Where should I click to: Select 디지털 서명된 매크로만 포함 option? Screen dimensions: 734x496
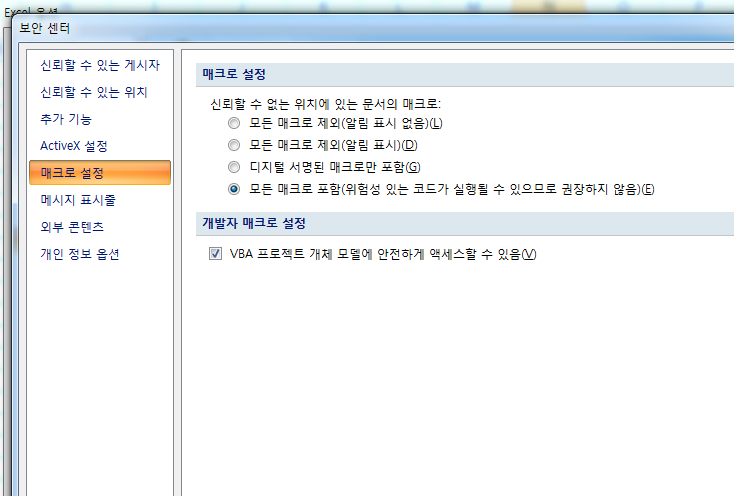pyautogui.click(x=234, y=166)
